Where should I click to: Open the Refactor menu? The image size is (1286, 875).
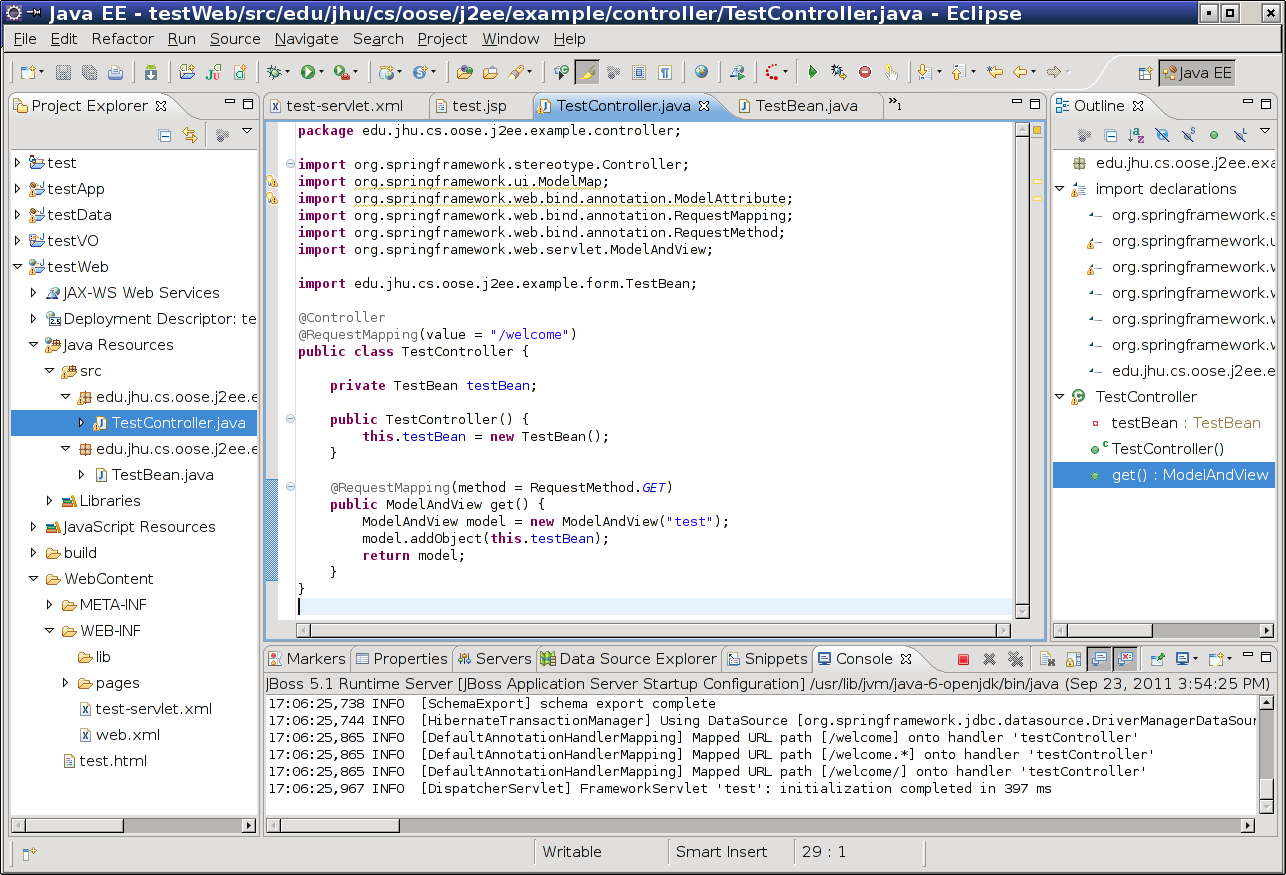coord(122,39)
